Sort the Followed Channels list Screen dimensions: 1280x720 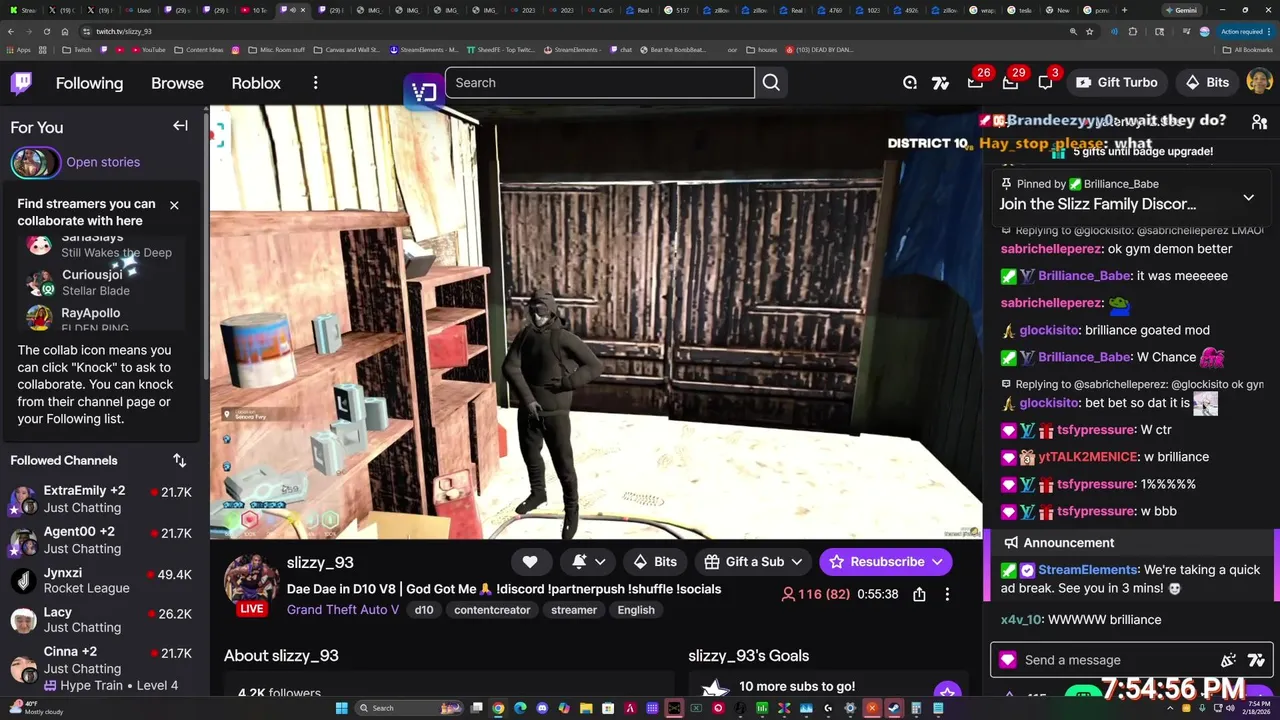(x=179, y=460)
